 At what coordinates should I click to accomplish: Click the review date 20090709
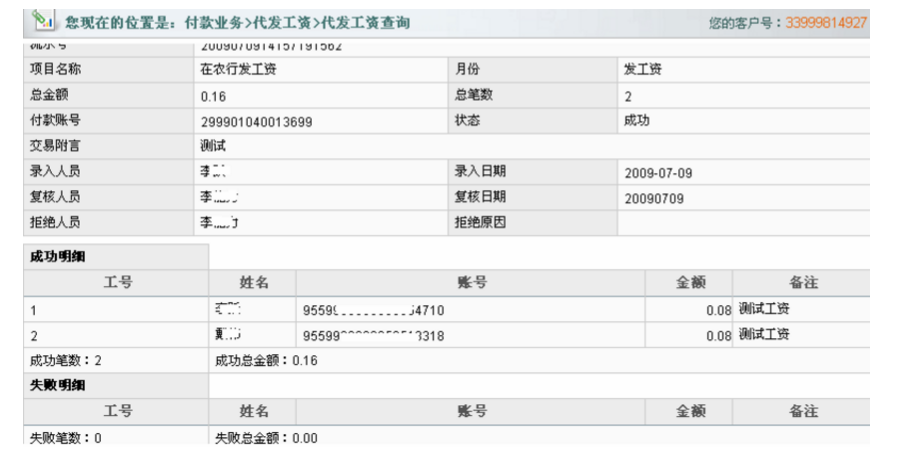point(654,198)
